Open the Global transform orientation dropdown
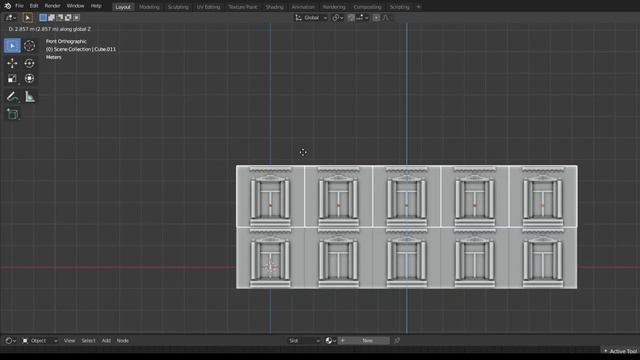The image size is (640, 360). point(311,18)
